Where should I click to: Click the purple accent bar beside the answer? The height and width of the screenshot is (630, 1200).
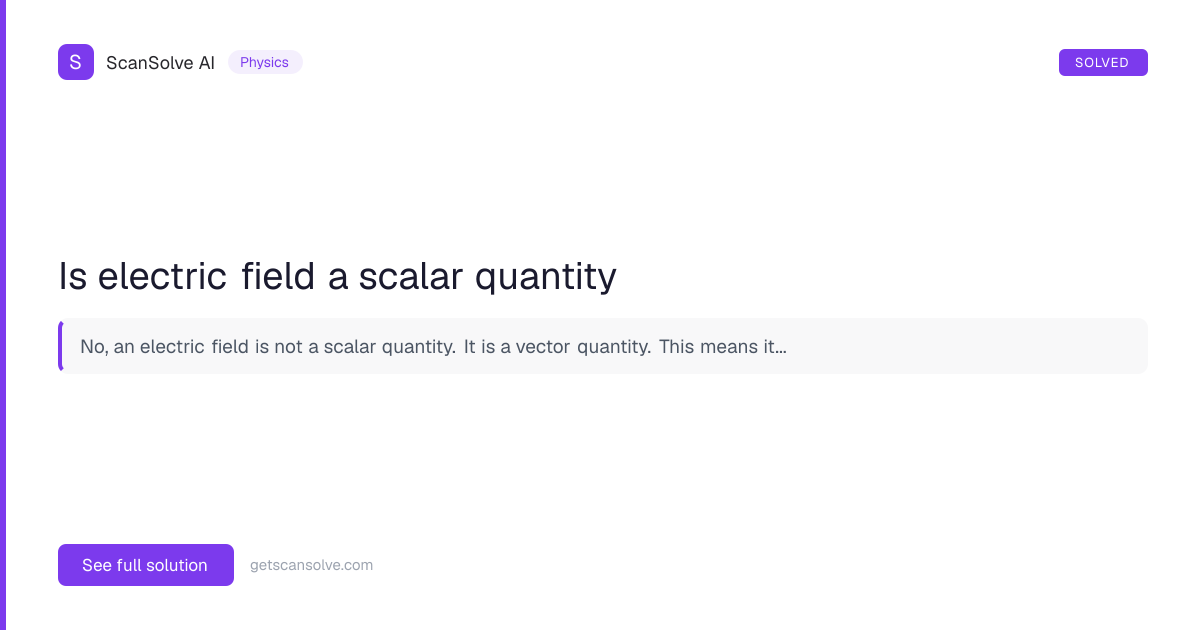point(60,346)
